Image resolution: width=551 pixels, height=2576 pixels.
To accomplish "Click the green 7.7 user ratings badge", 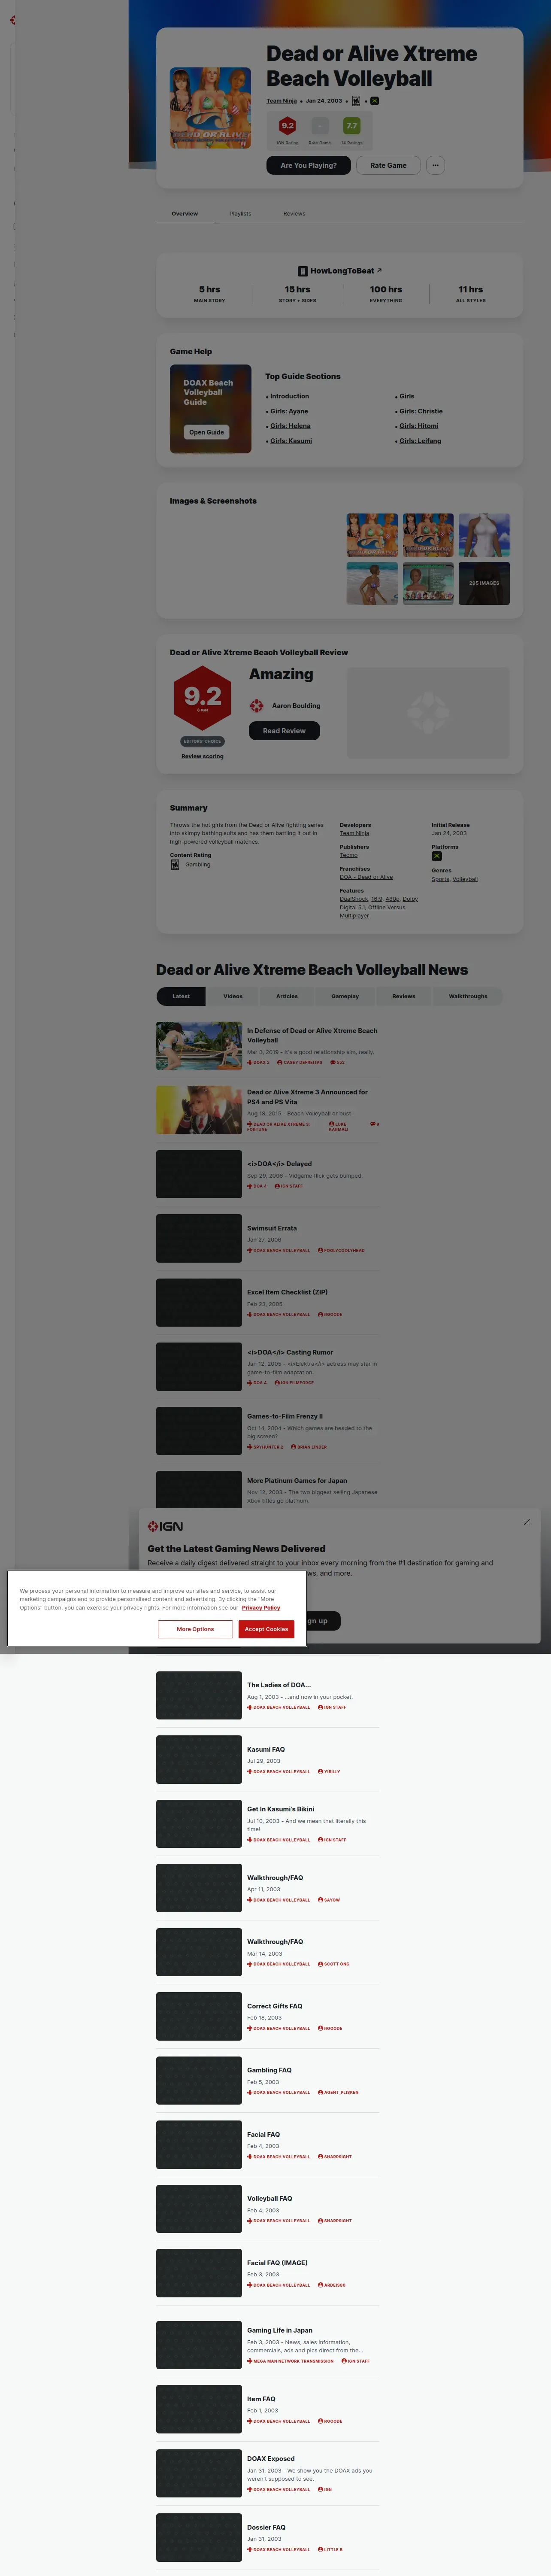I will click(351, 126).
